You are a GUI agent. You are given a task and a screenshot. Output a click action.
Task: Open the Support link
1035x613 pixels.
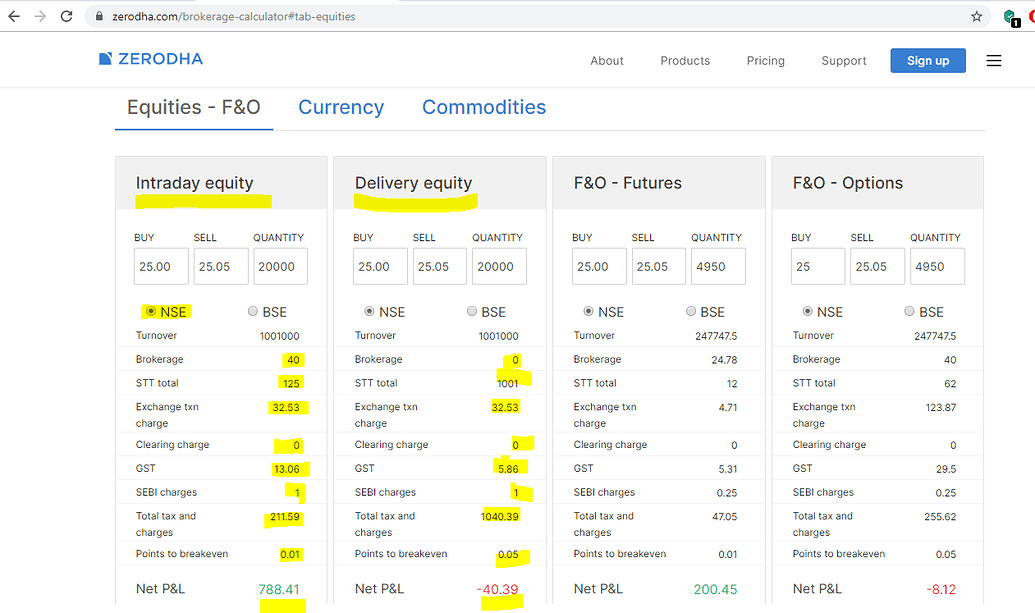[843, 61]
